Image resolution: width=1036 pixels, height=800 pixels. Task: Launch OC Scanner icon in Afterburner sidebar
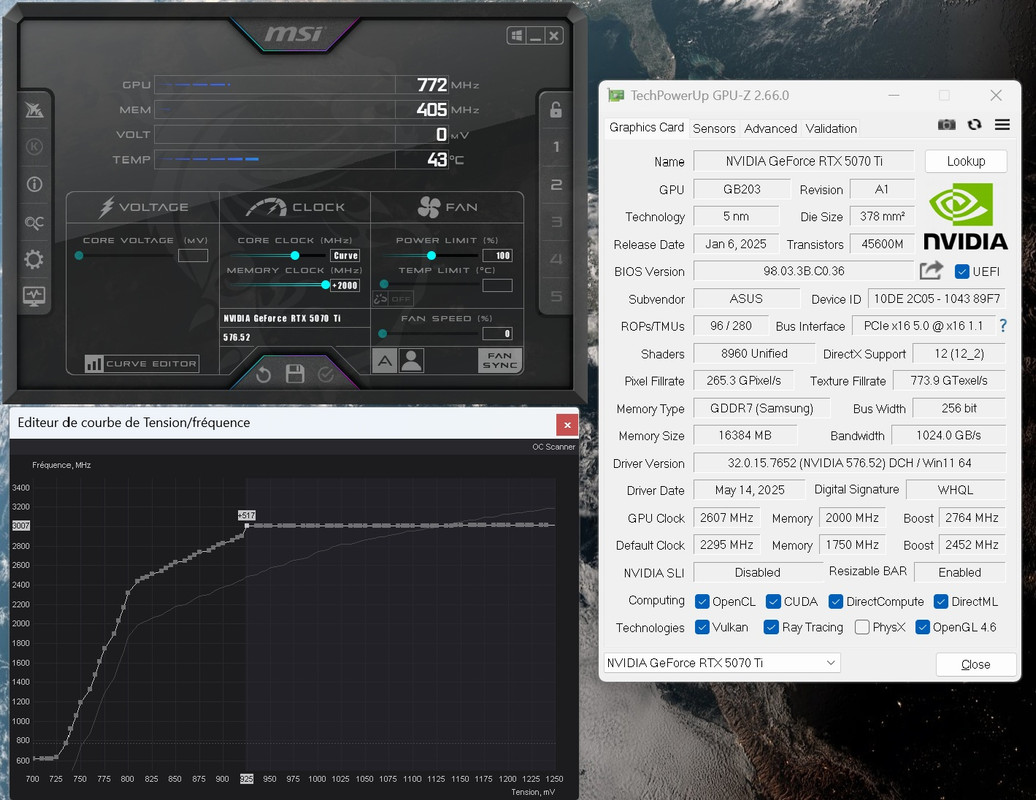point(34,223)
